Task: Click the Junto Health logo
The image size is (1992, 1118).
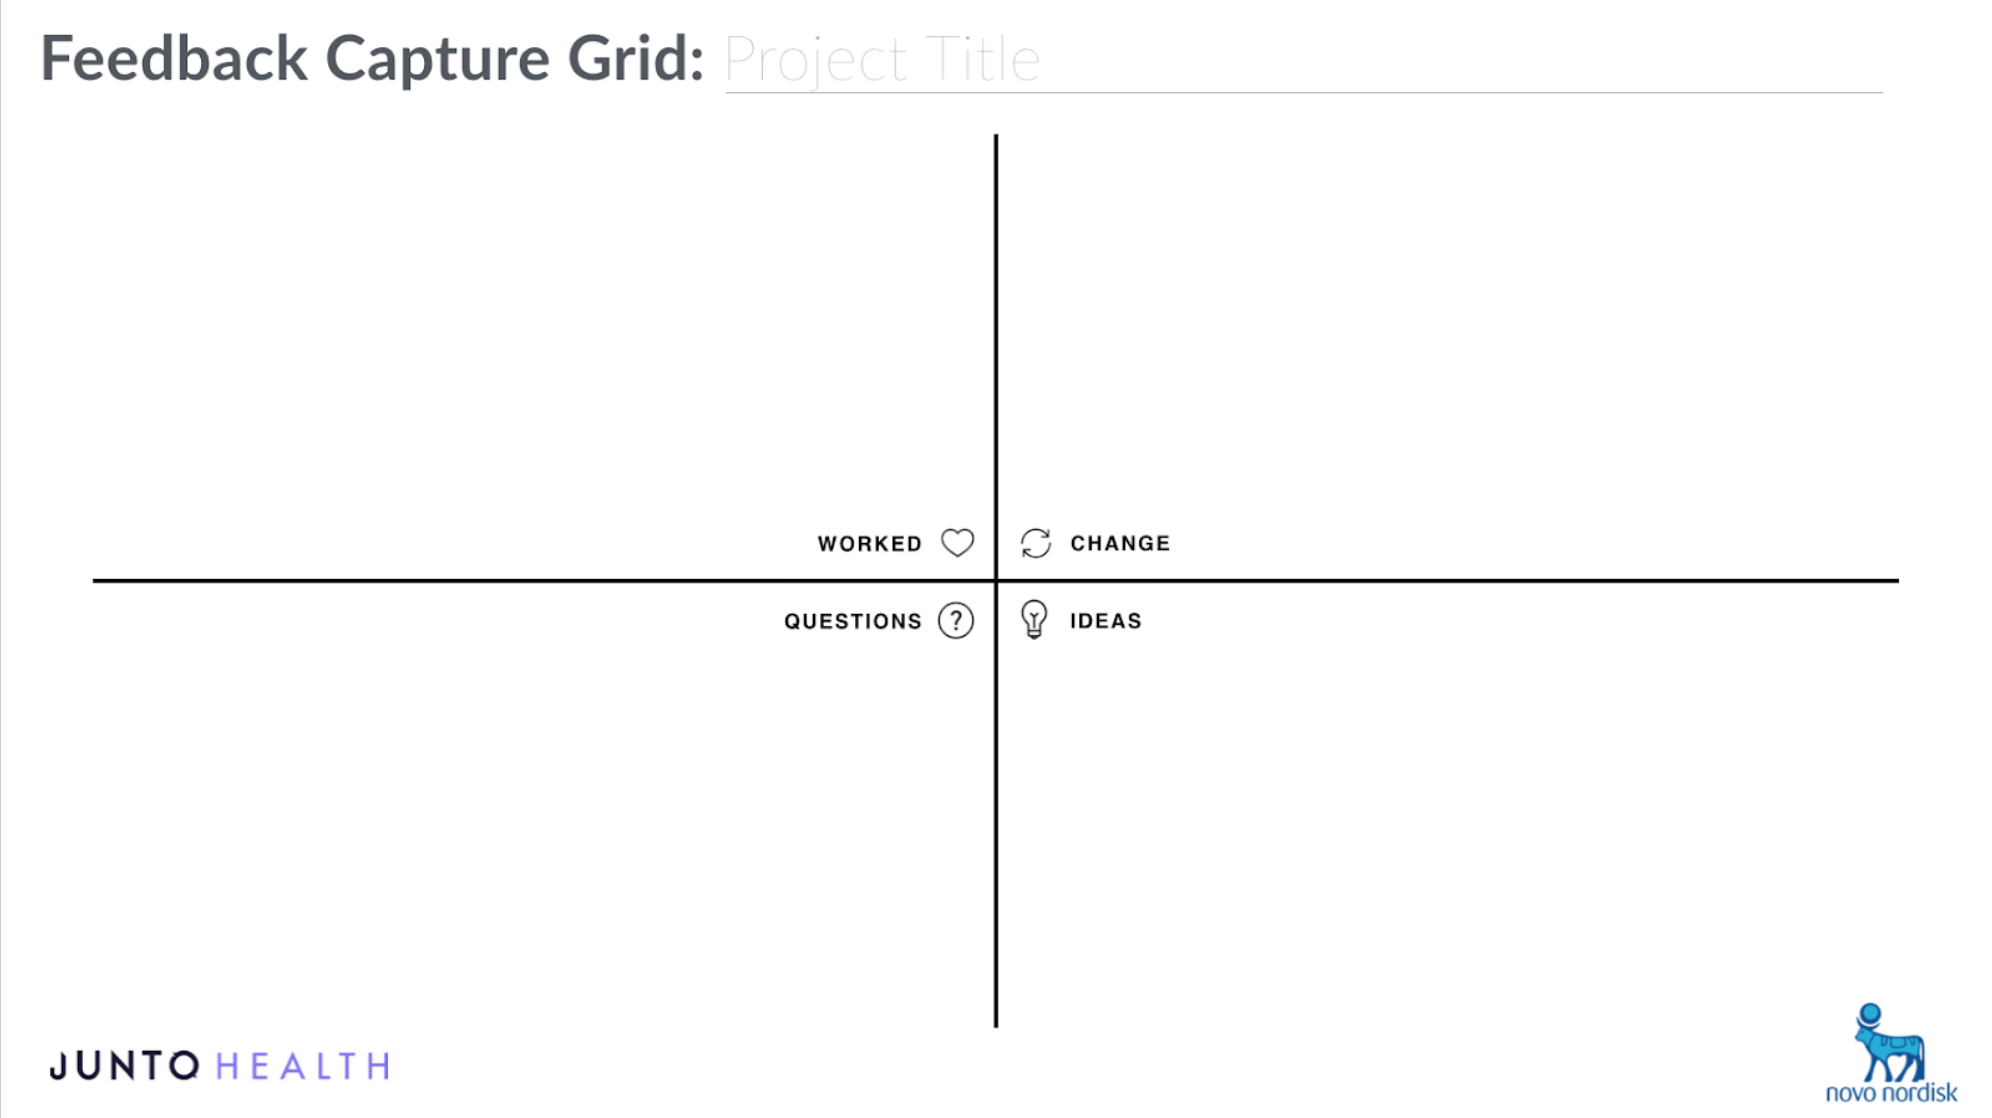Action: (x=220, y=1066)
